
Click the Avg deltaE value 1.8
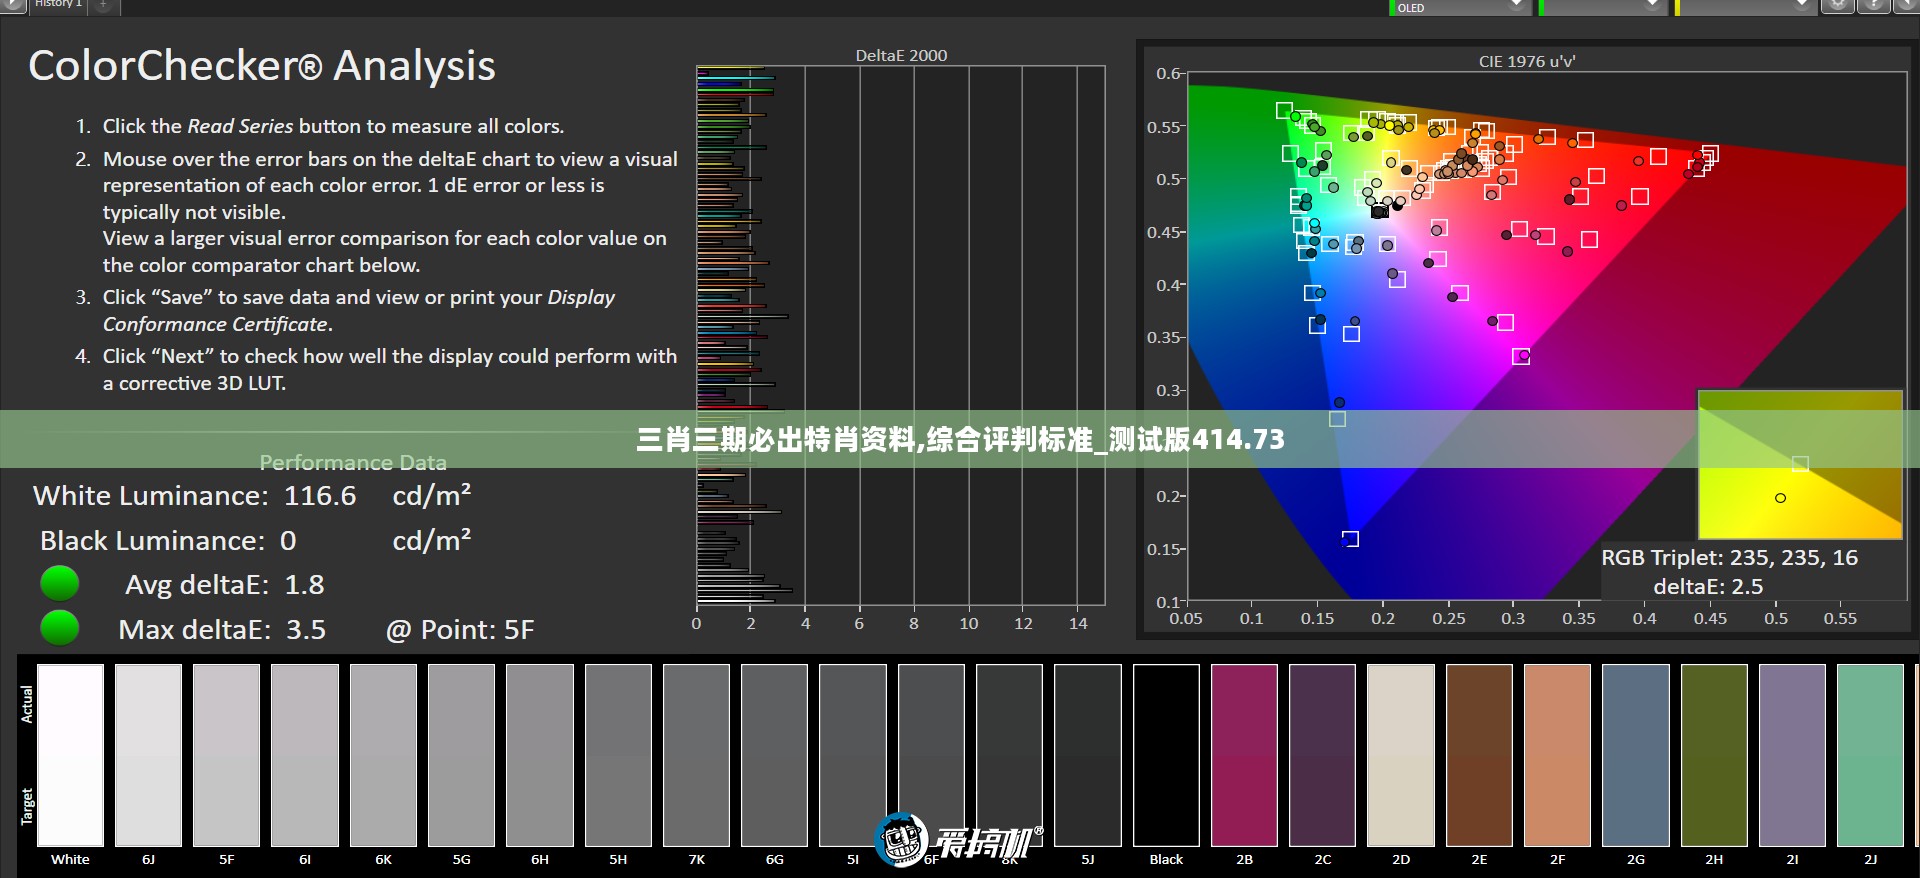[304, 585]
